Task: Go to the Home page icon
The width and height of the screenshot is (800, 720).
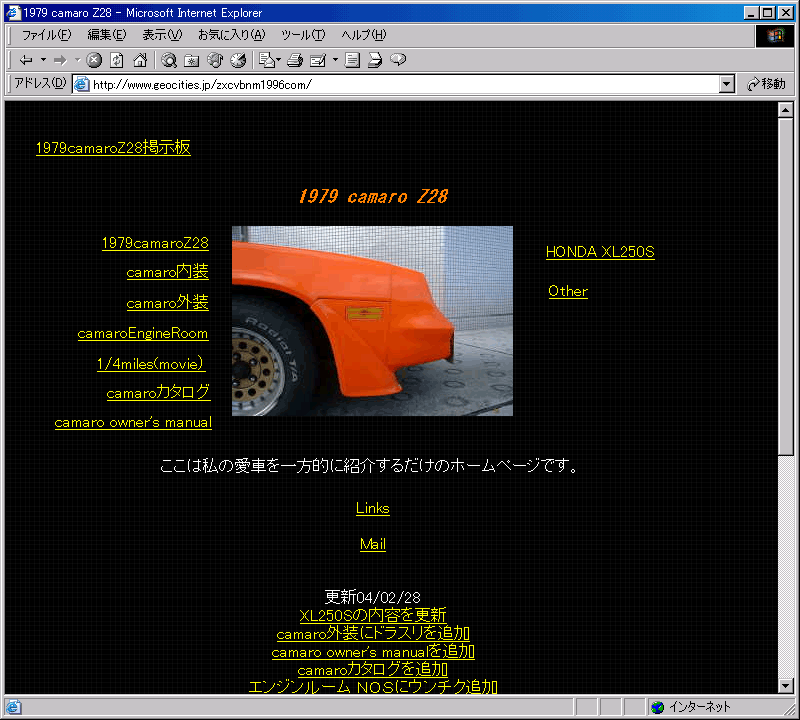Action: pyautogui.click(x=140, y=60)
